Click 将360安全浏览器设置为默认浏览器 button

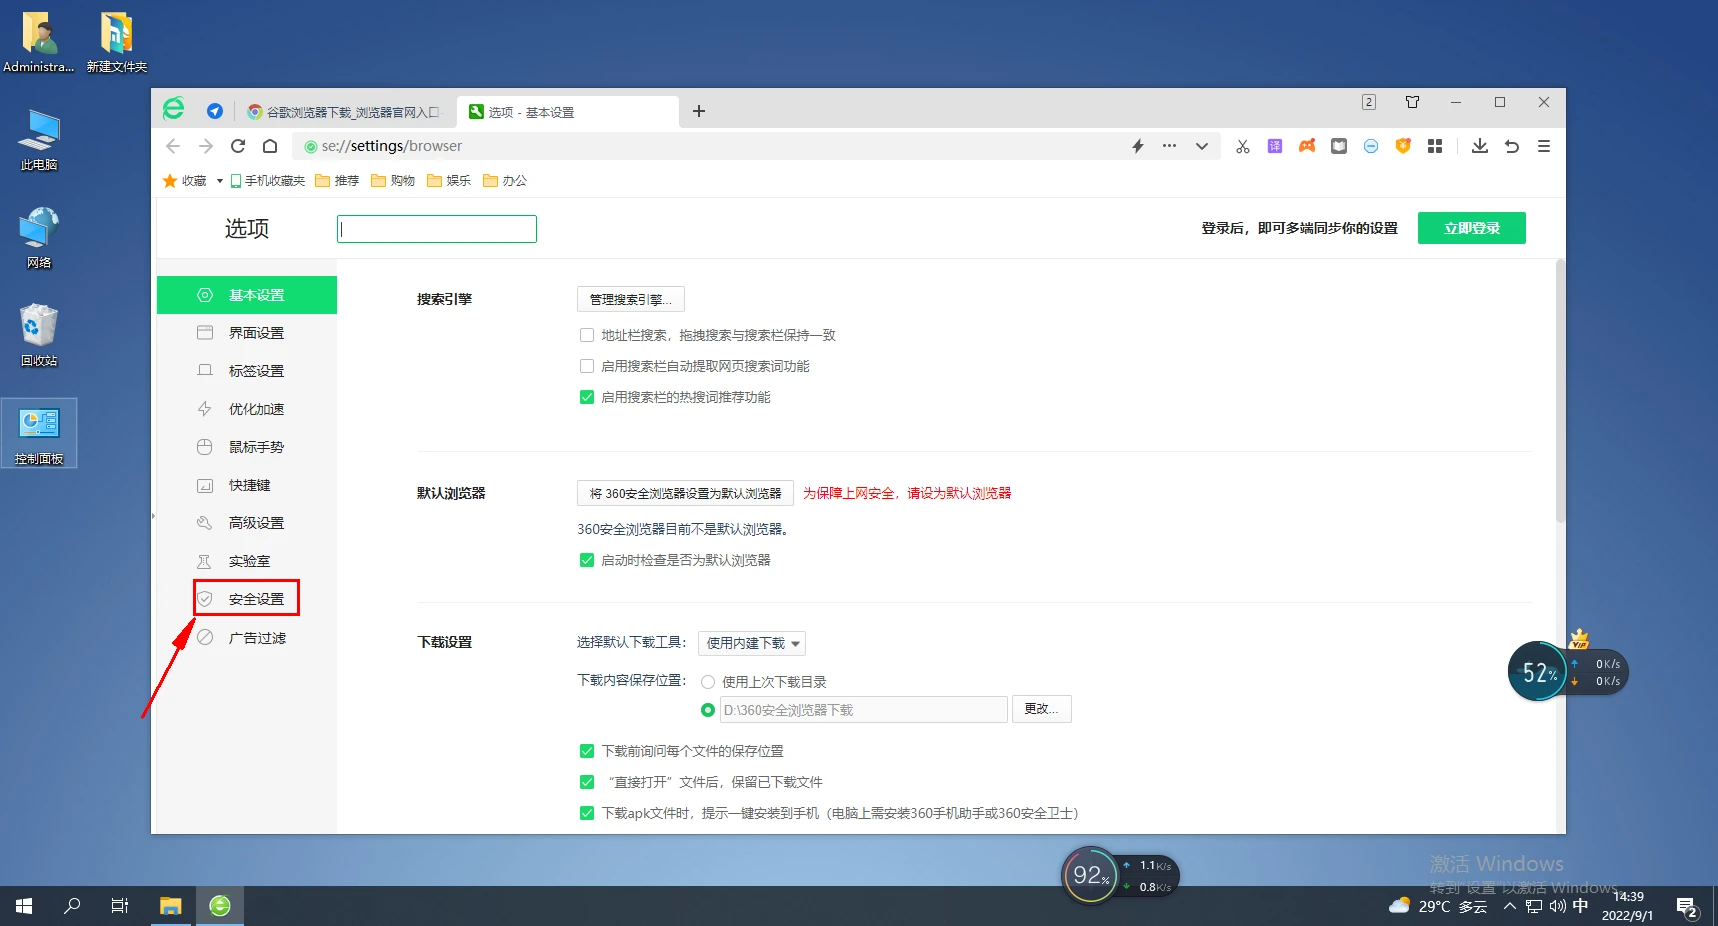685,493
